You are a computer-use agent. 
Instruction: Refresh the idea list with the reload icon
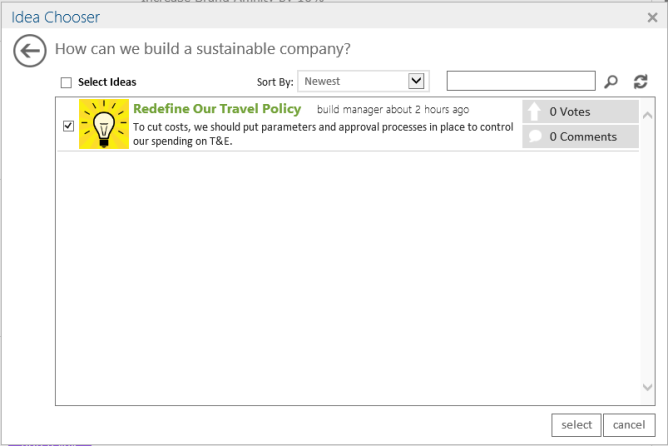point(641,82)
